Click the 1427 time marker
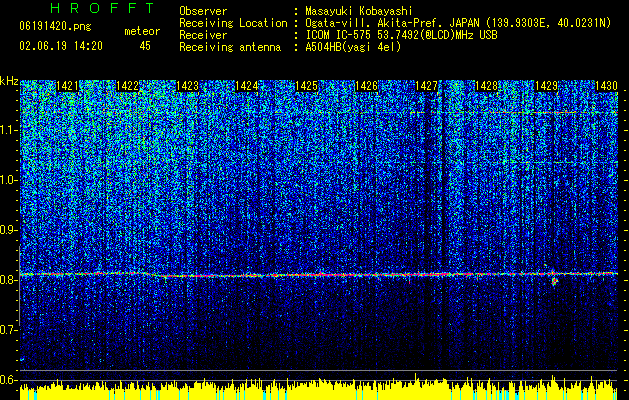Screen dimensions: 629x400 [x=426, y=86]
